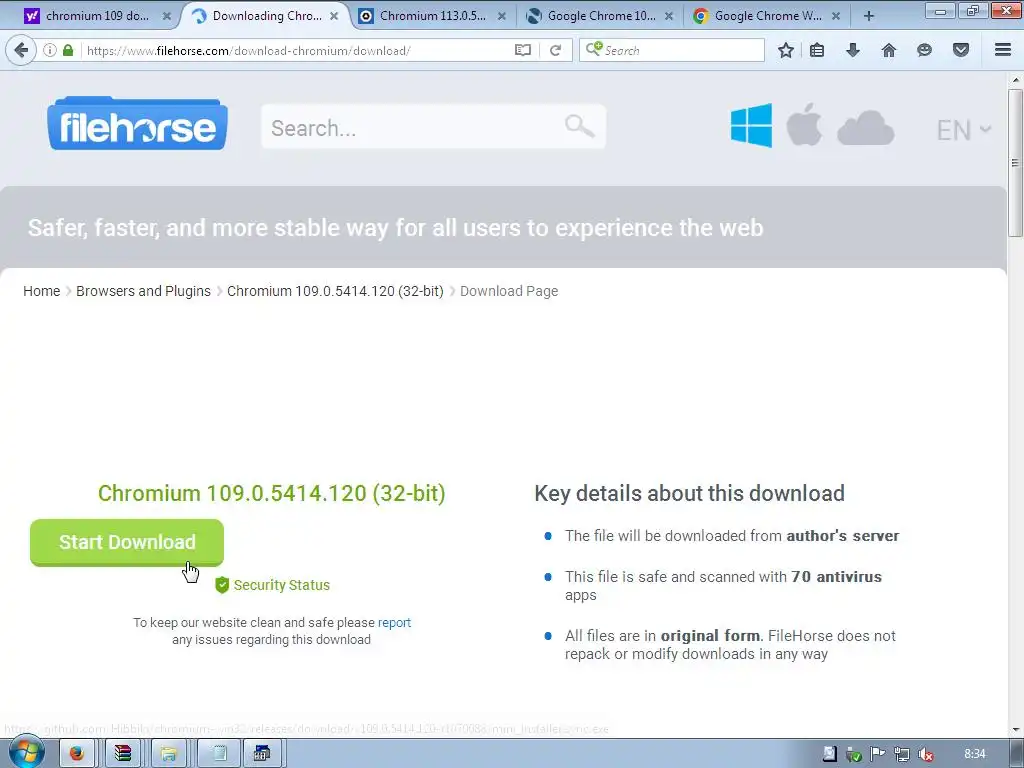Switch to the Downloading Chromium tab

(x=266, y=16)
